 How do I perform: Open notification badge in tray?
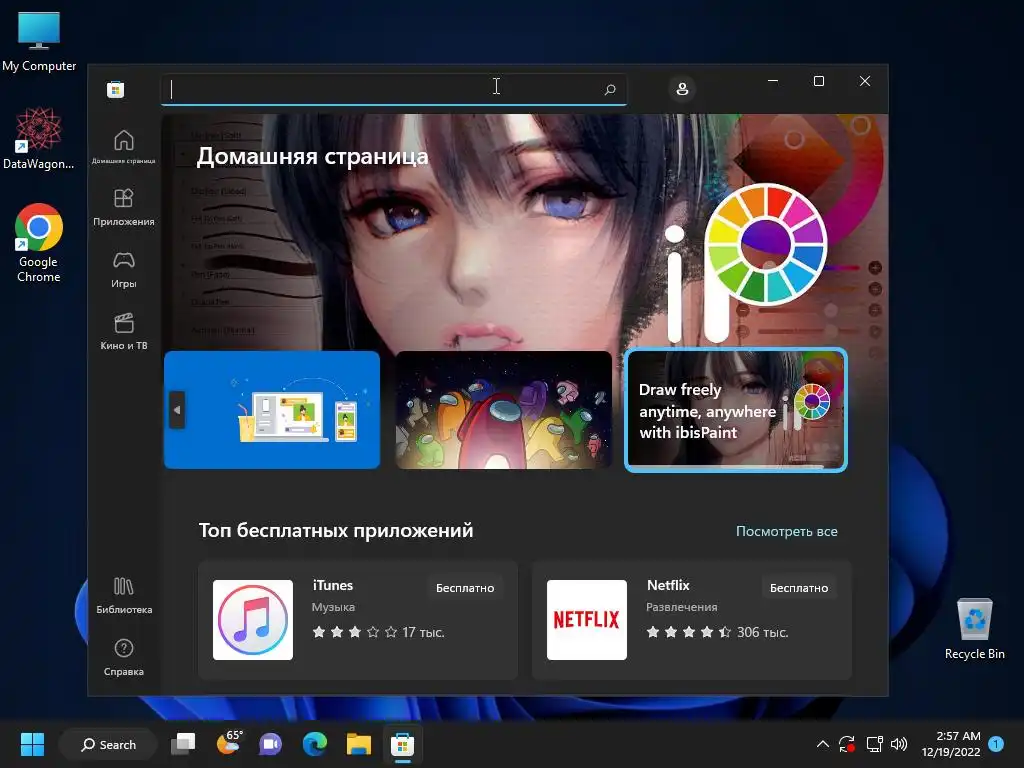tap(996, 744)
